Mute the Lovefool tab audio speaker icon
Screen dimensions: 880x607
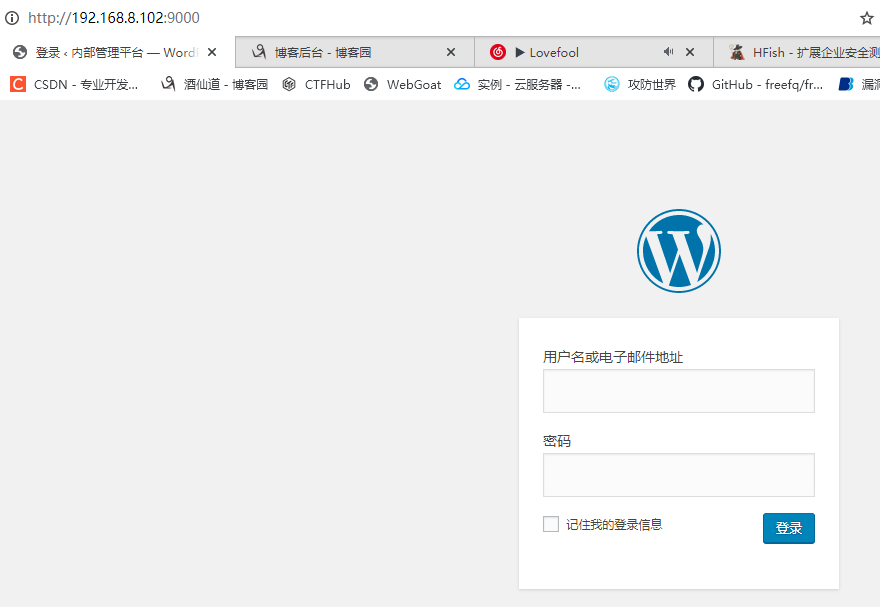click(668, 52)
